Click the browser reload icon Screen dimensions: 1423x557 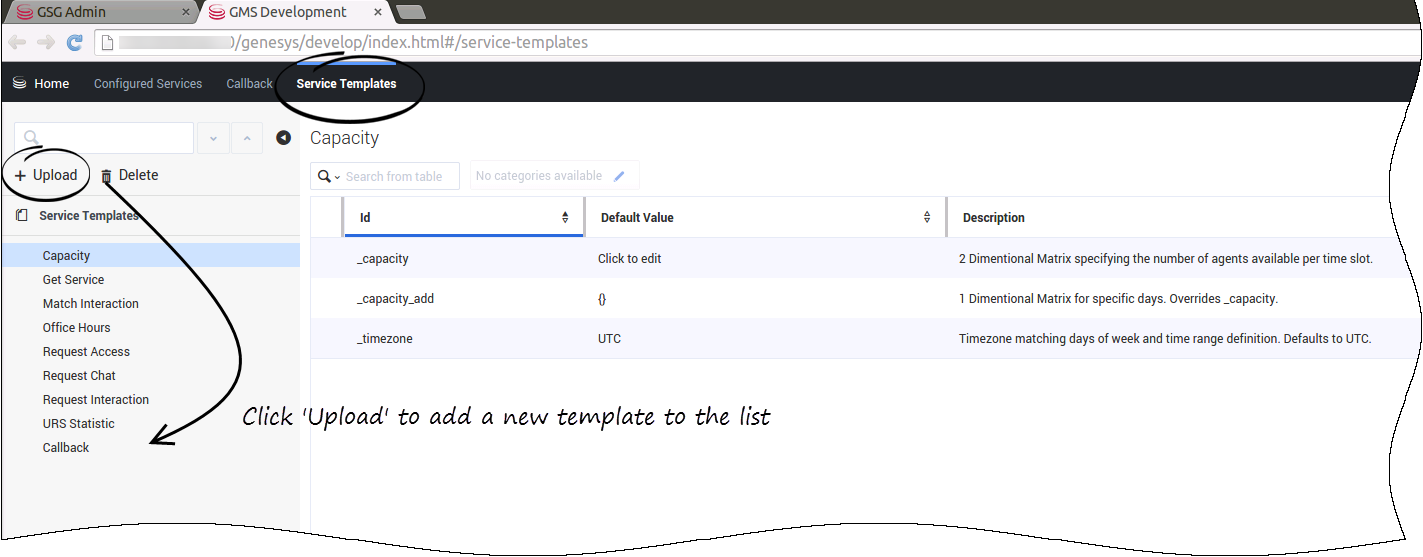[x=74, y=42]
